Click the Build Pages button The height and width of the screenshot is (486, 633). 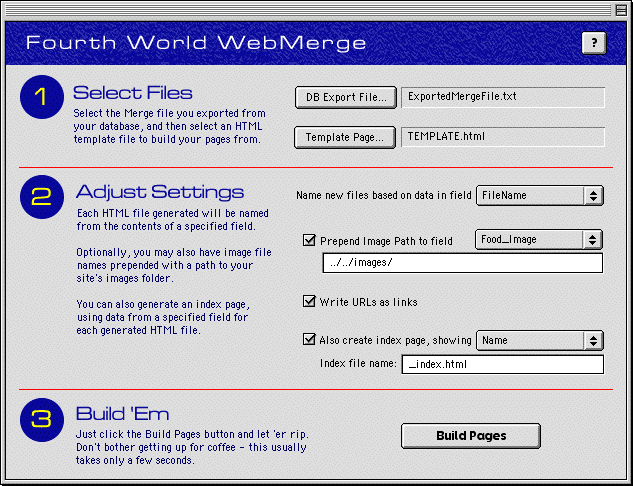pyautogui.click(x=471, y=436)
